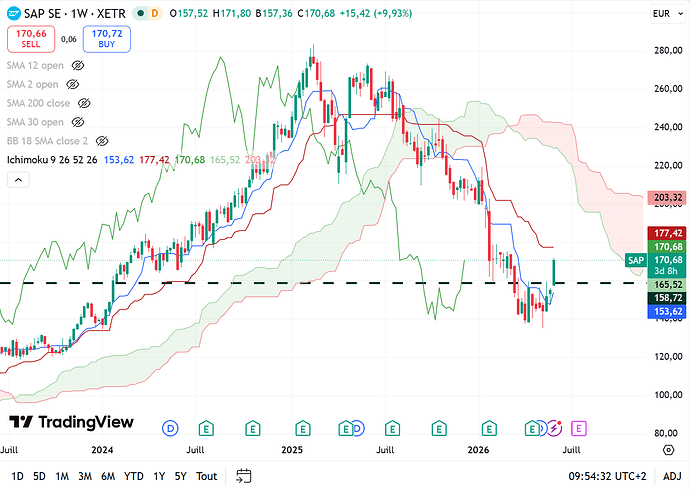The width and height of the screenshot is (690, 489).
Task: Select the 1Y time range
Action: point(159,476)
